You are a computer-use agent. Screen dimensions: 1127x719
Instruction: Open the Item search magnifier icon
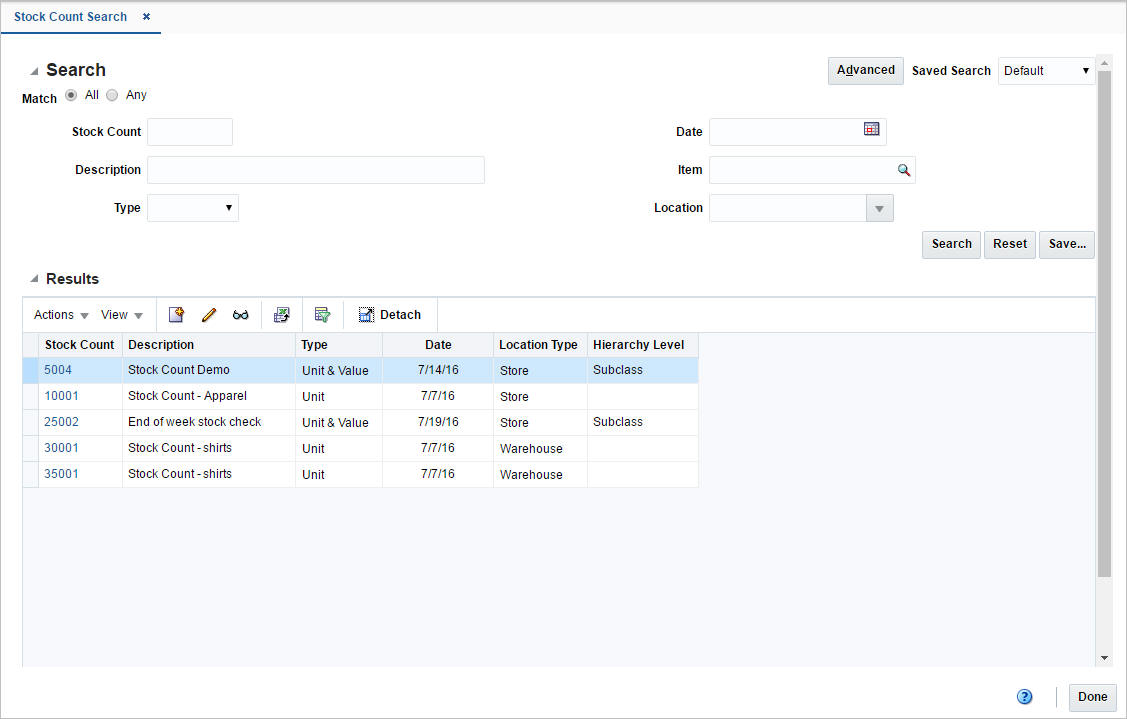click(x=904, y=170)
